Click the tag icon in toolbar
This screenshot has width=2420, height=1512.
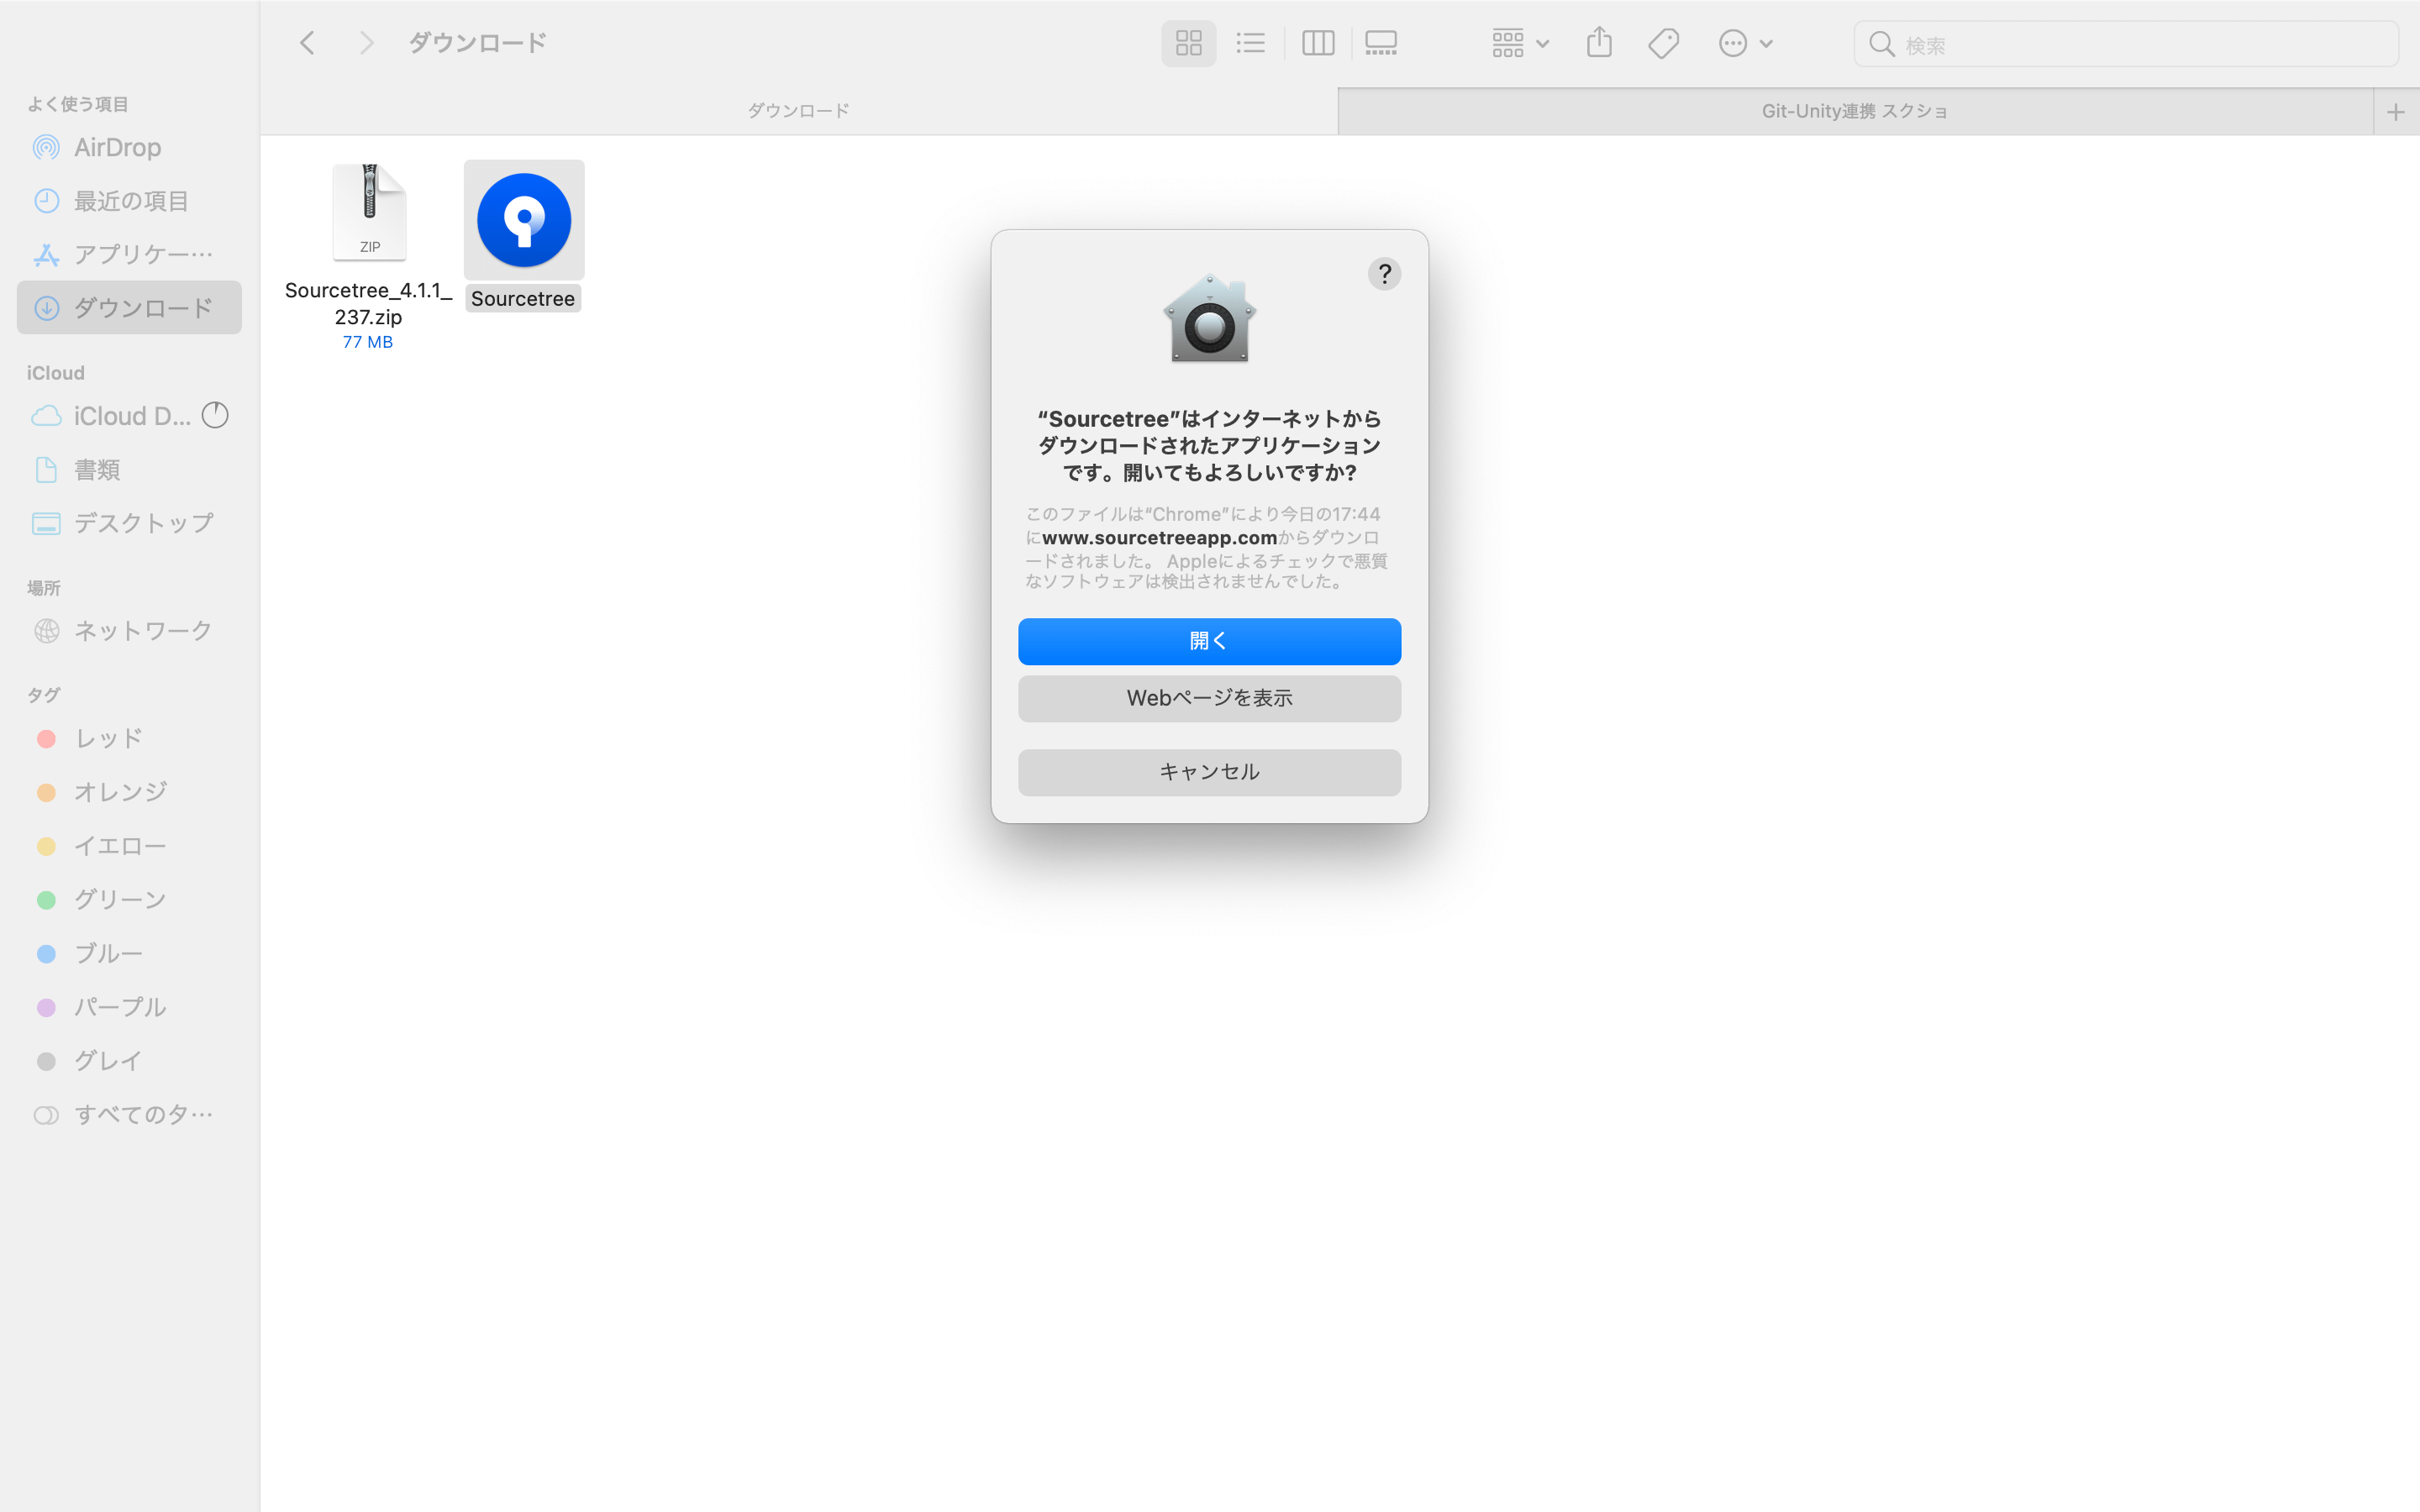click(x=1664, y=43)
